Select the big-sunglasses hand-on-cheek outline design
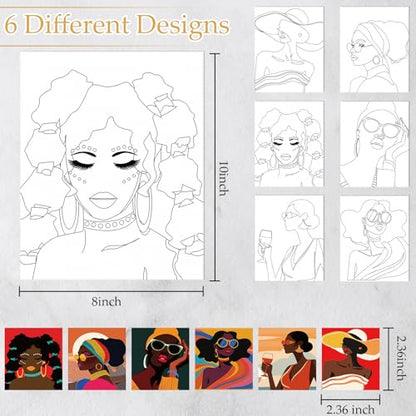 coord(374,144)
